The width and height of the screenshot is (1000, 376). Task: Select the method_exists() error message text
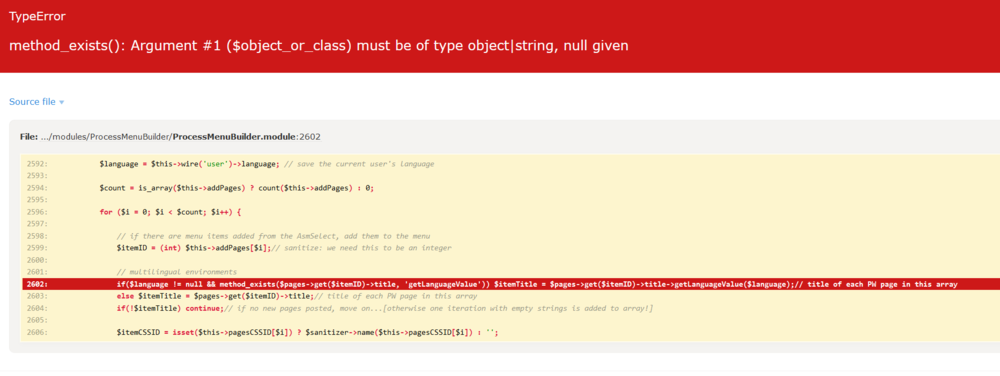(319, 46)
